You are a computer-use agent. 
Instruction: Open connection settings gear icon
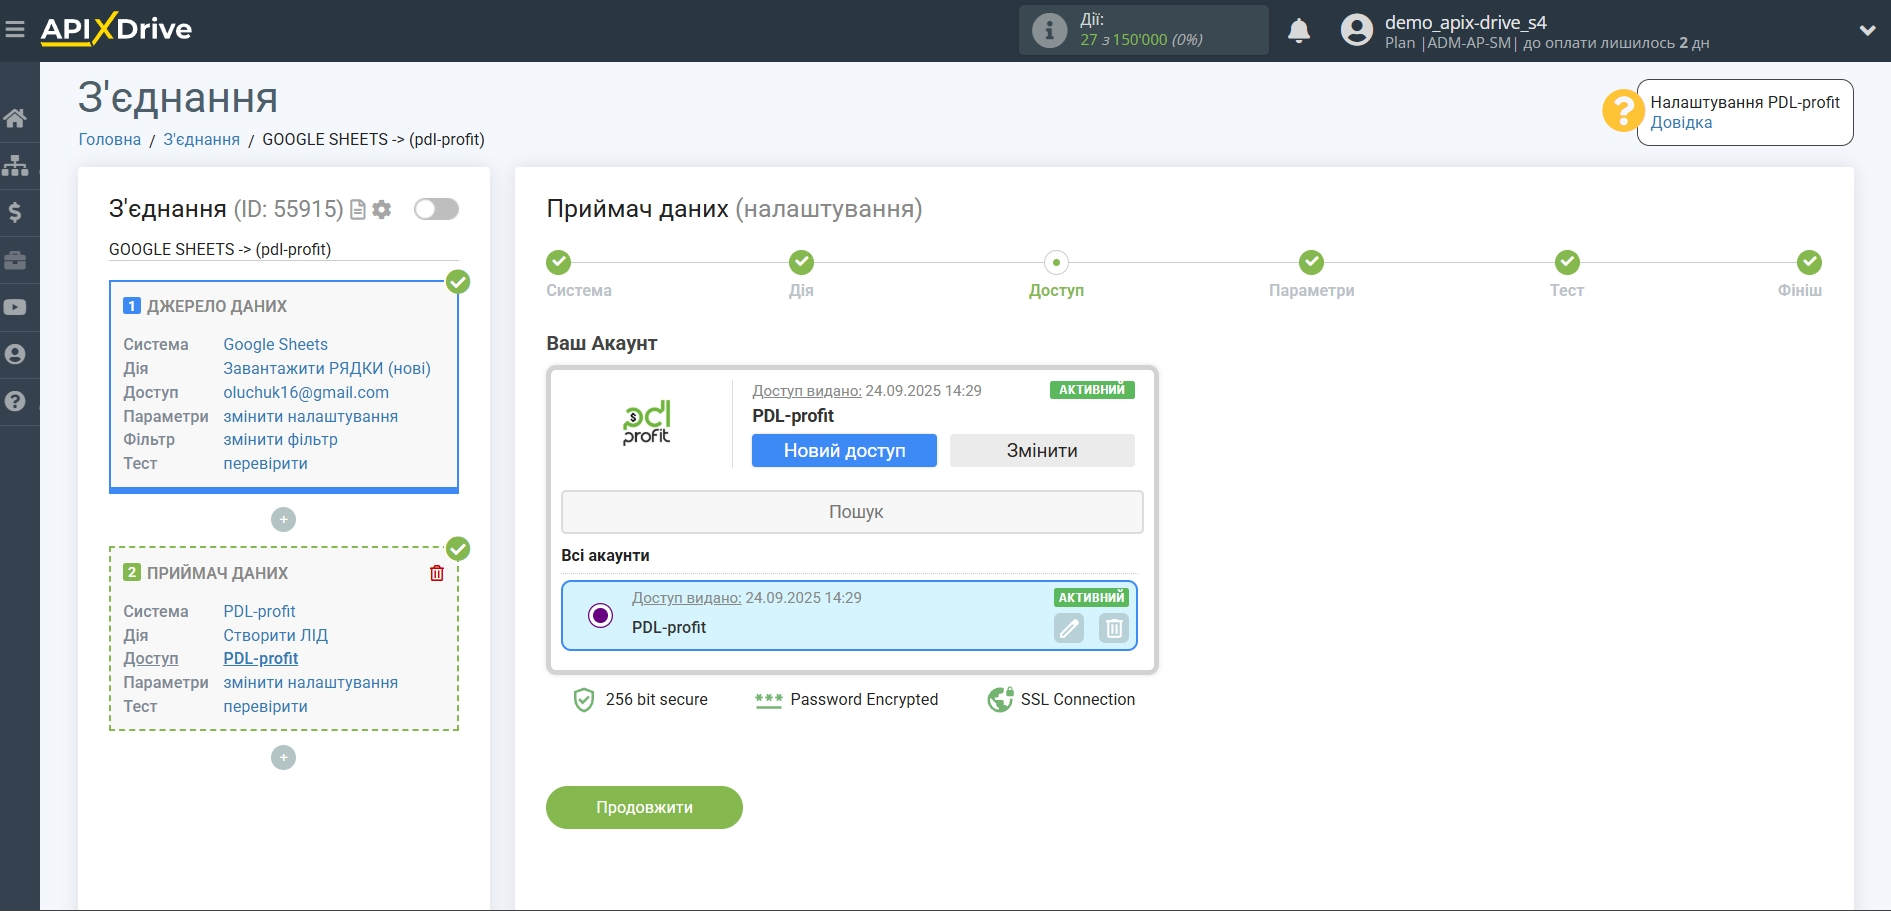tap(382, 209)
